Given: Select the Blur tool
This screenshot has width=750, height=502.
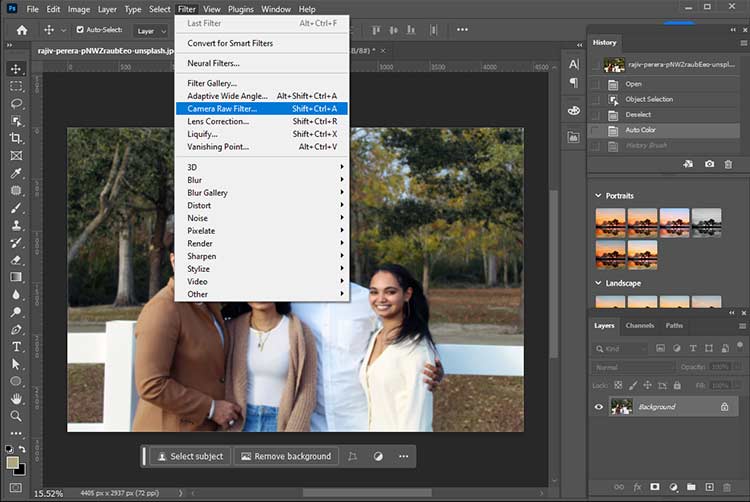Looking at the screenshot, I should click(x=16, y=295).
